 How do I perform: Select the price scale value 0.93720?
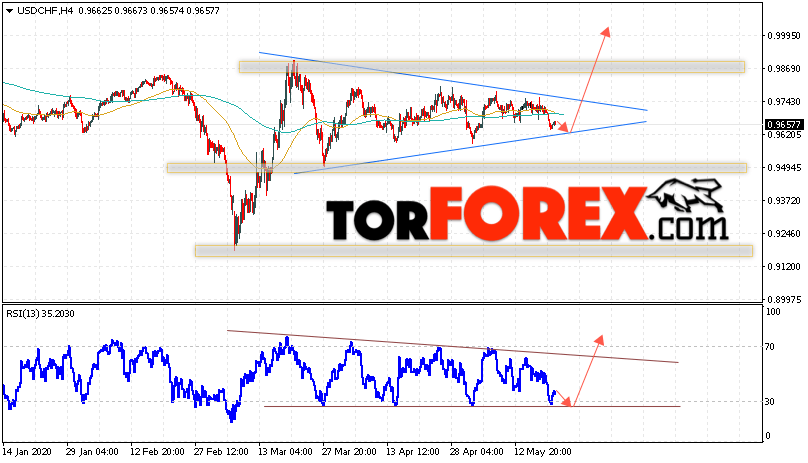(x=784, y=201)
